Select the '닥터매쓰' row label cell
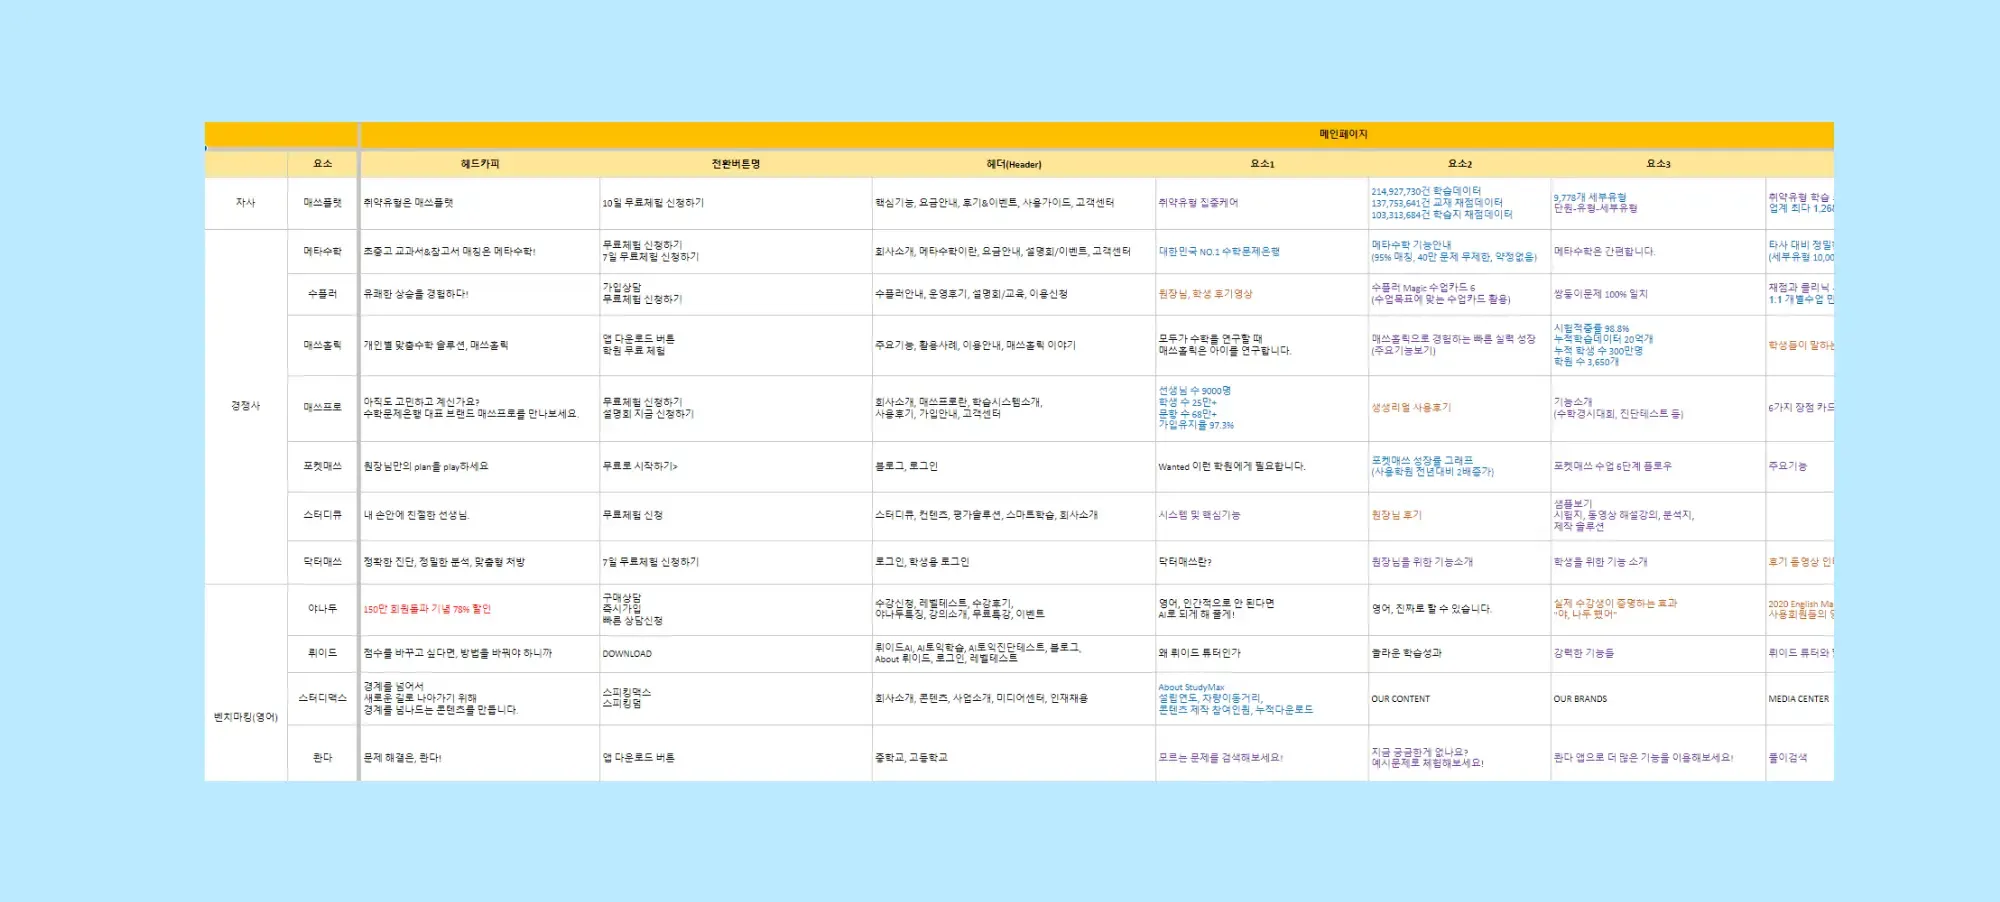Screen dimensions: 2000x902 (x=322, y=562)
